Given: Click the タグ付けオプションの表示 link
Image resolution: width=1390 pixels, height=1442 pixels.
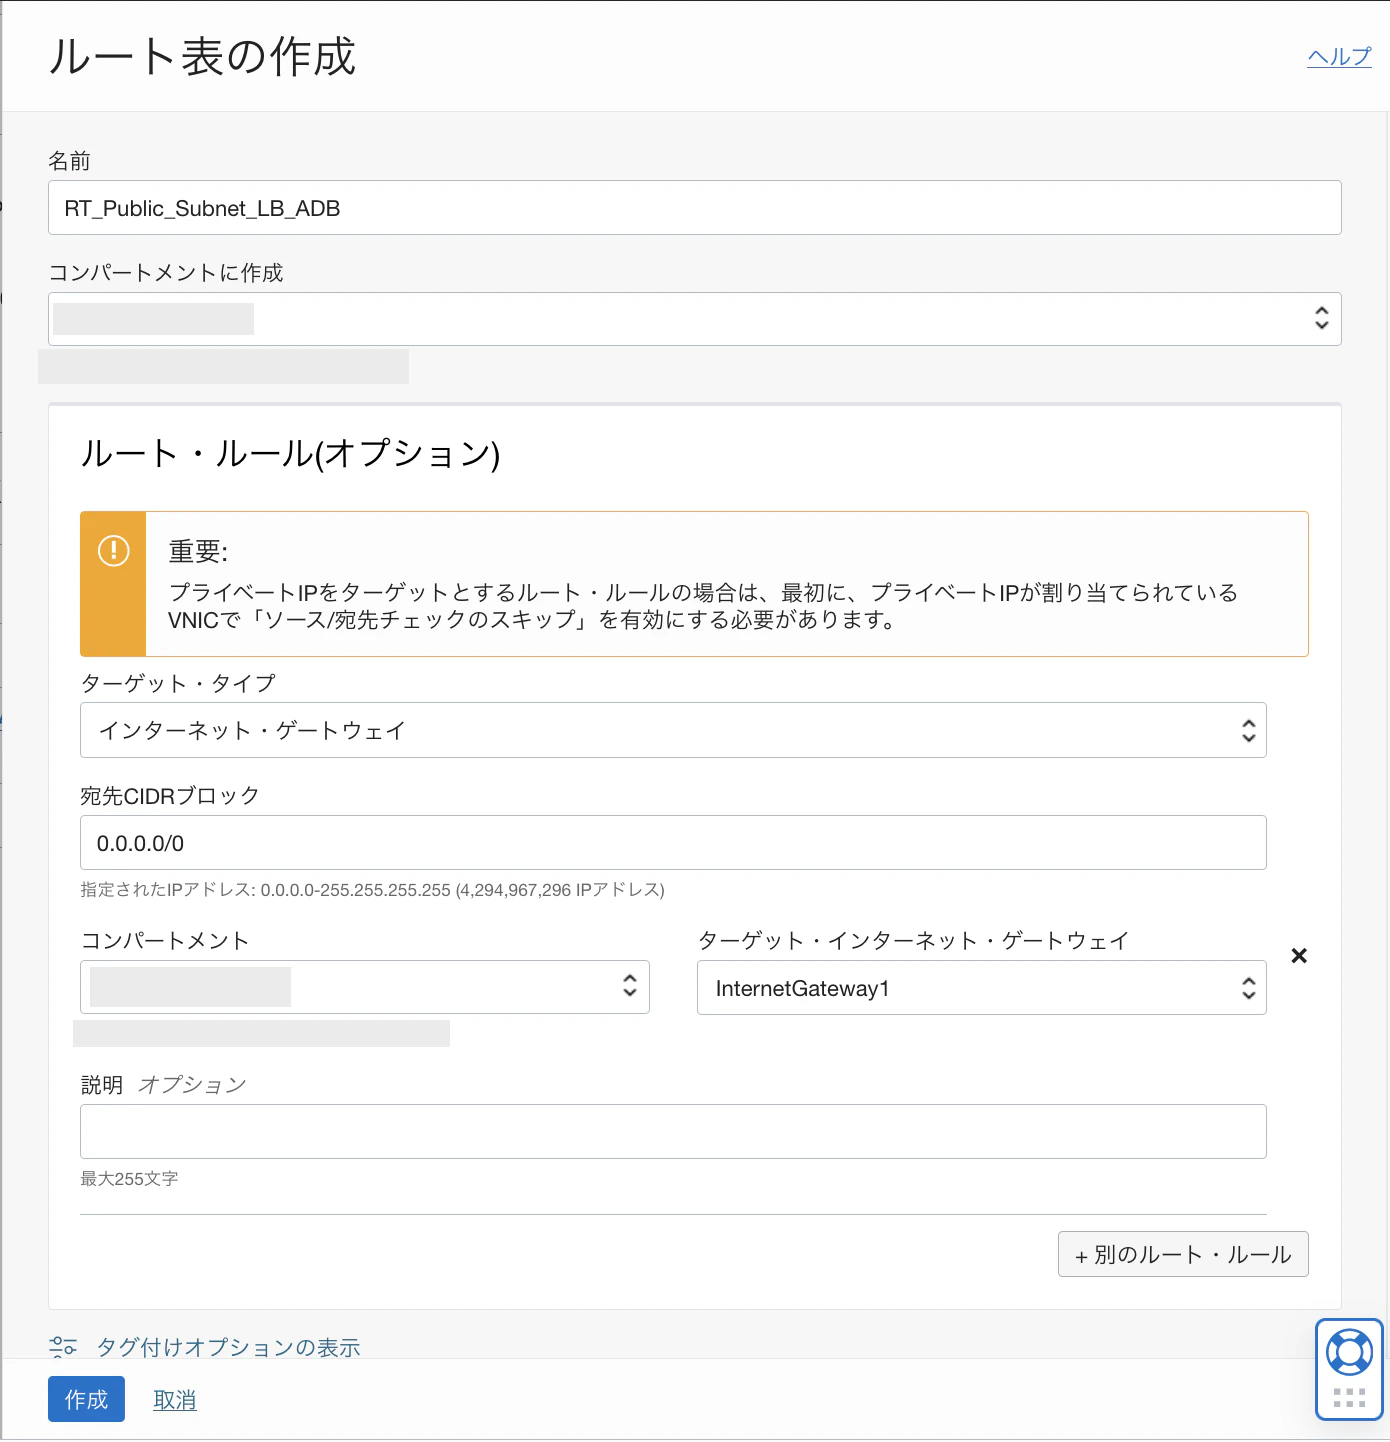Looking at the screenshot, I should tap(228, 1347).
